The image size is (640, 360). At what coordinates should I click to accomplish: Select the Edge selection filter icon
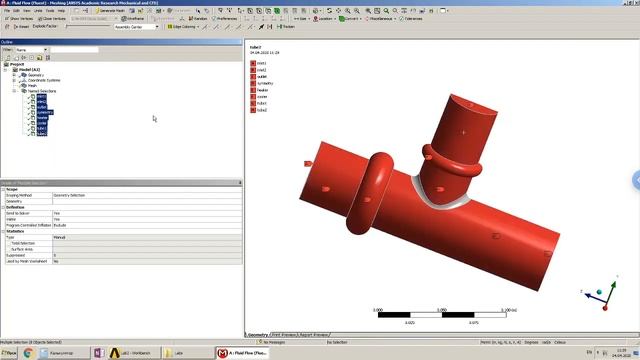[259, 11]
